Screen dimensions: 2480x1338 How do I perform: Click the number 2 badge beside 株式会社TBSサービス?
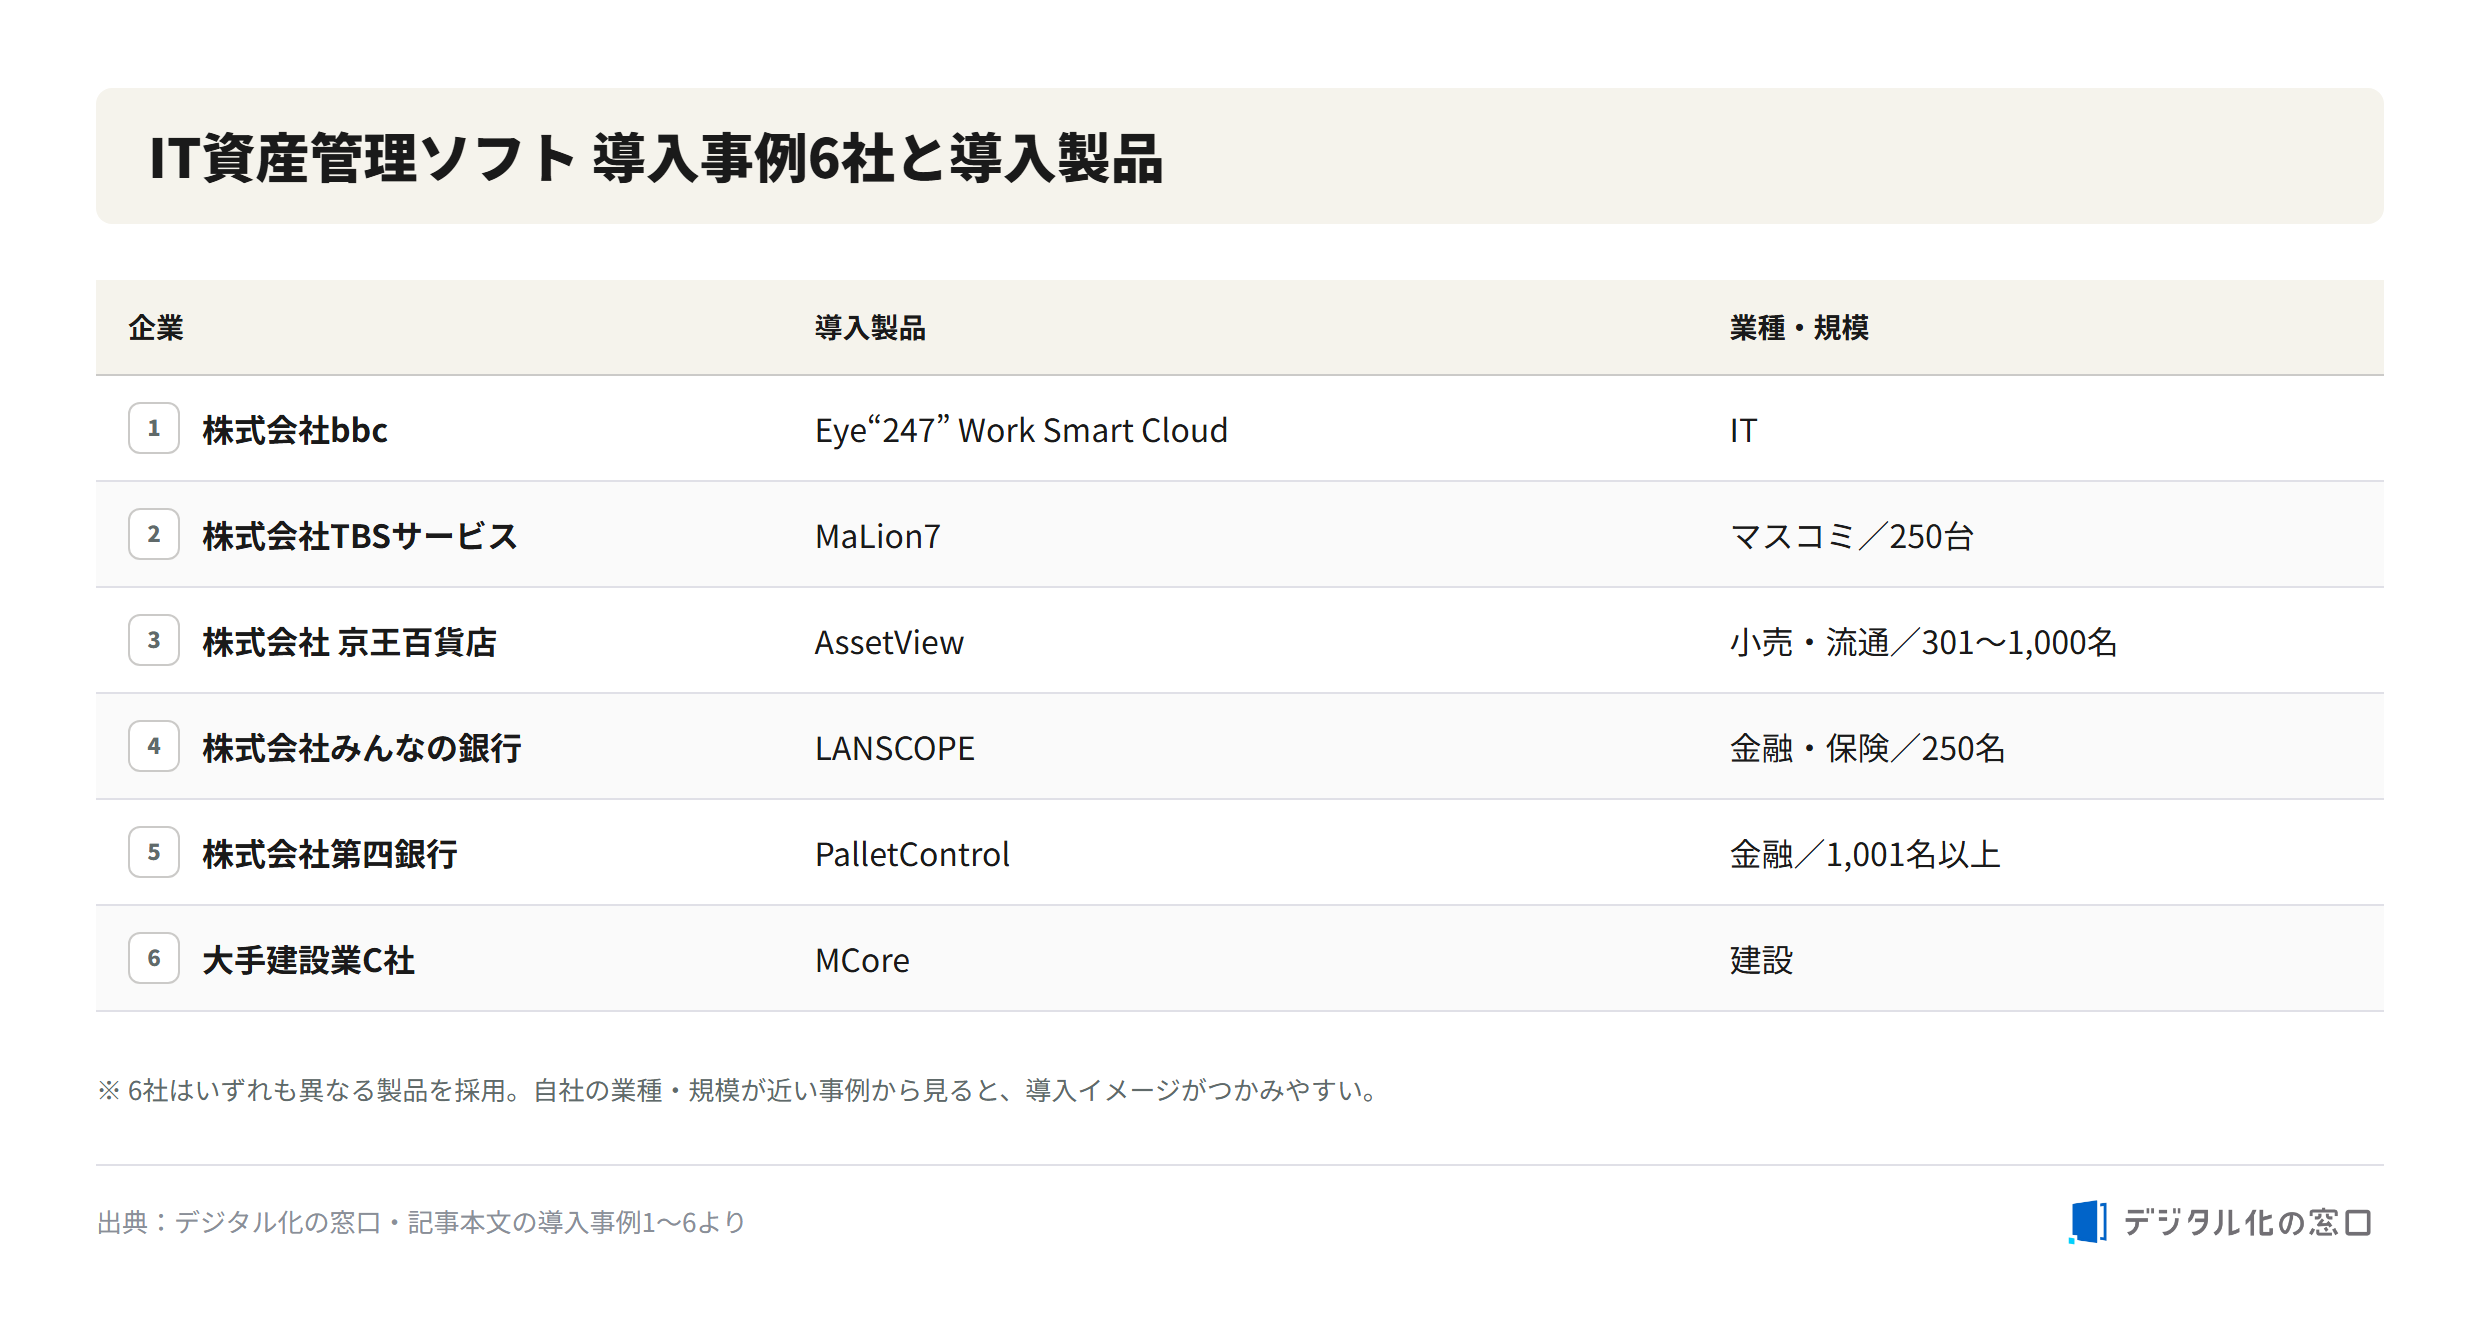(154, 534)
